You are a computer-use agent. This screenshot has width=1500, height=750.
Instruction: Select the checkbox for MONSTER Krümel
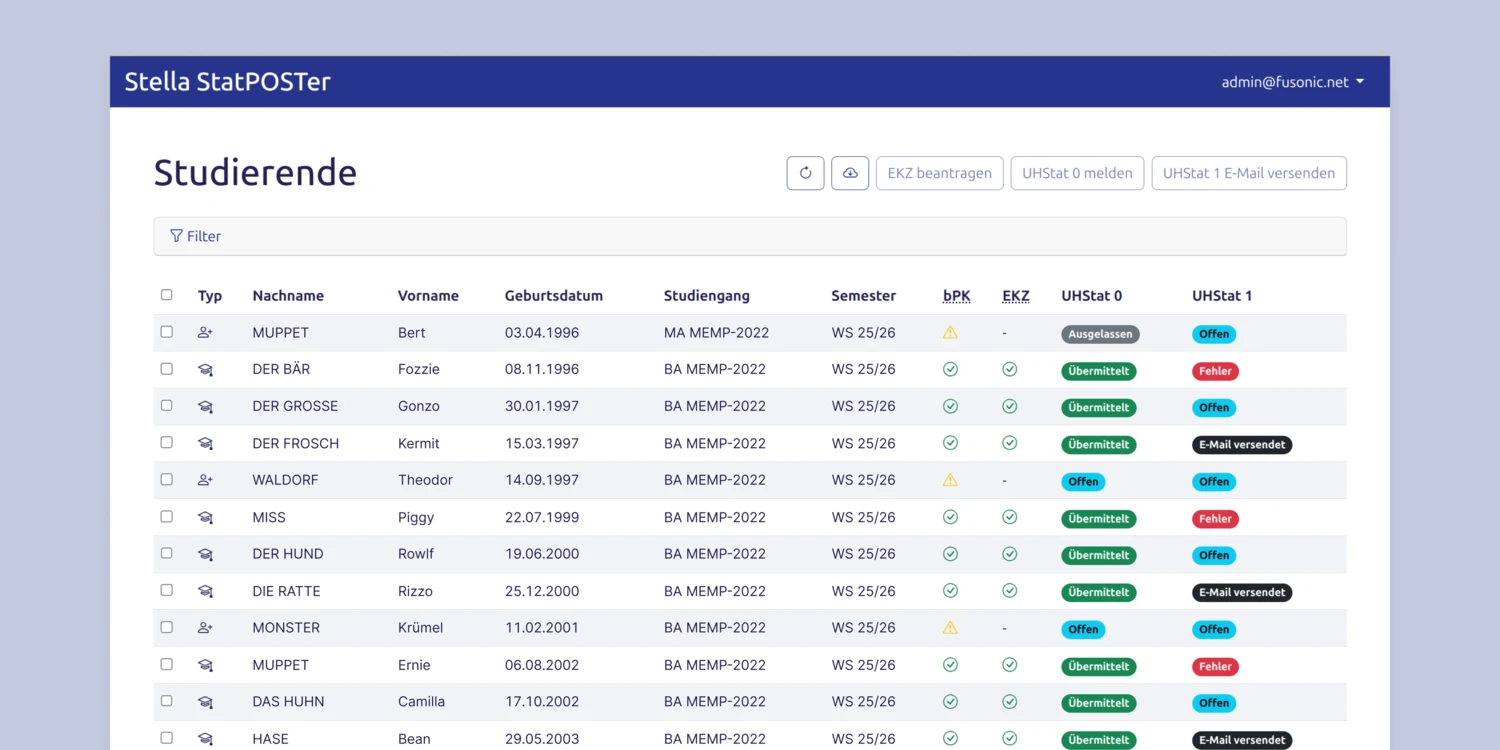[x=166, y=628]
